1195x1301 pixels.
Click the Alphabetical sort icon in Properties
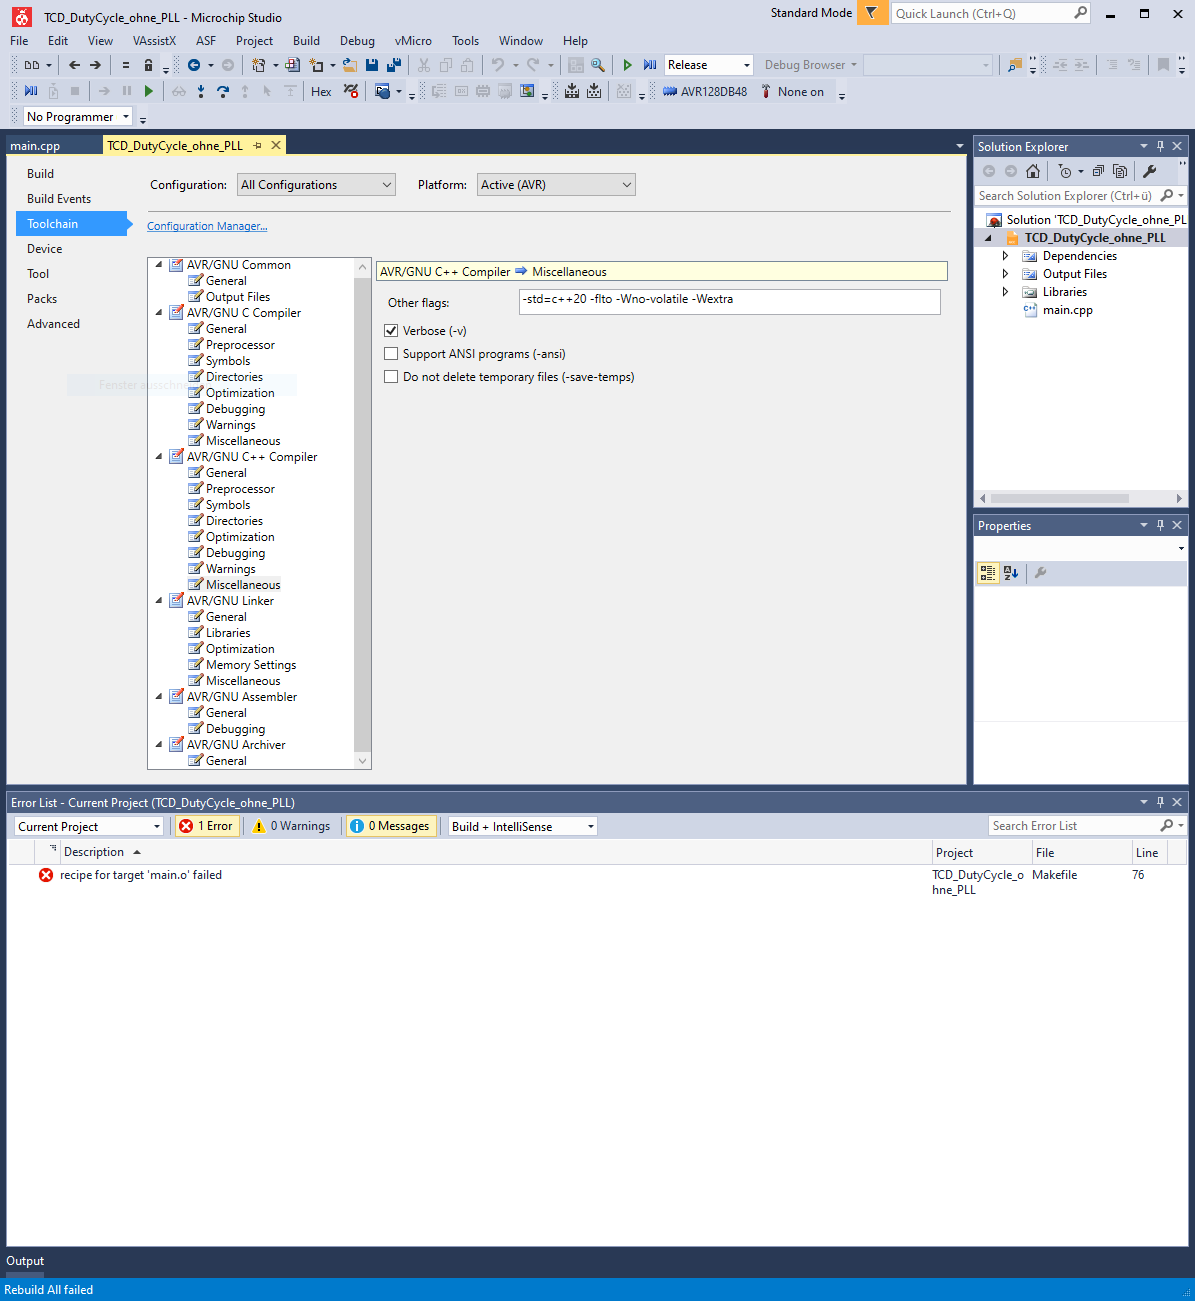pos(1011,573)
